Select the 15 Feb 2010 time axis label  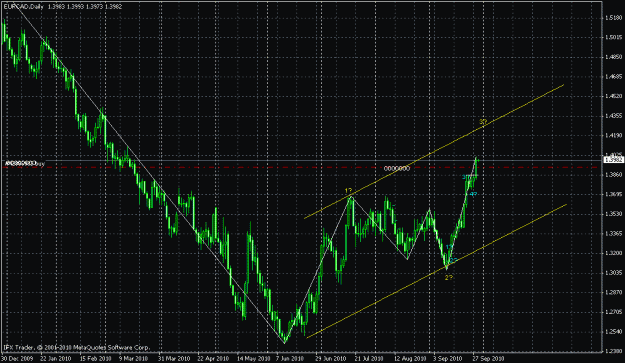95,358
